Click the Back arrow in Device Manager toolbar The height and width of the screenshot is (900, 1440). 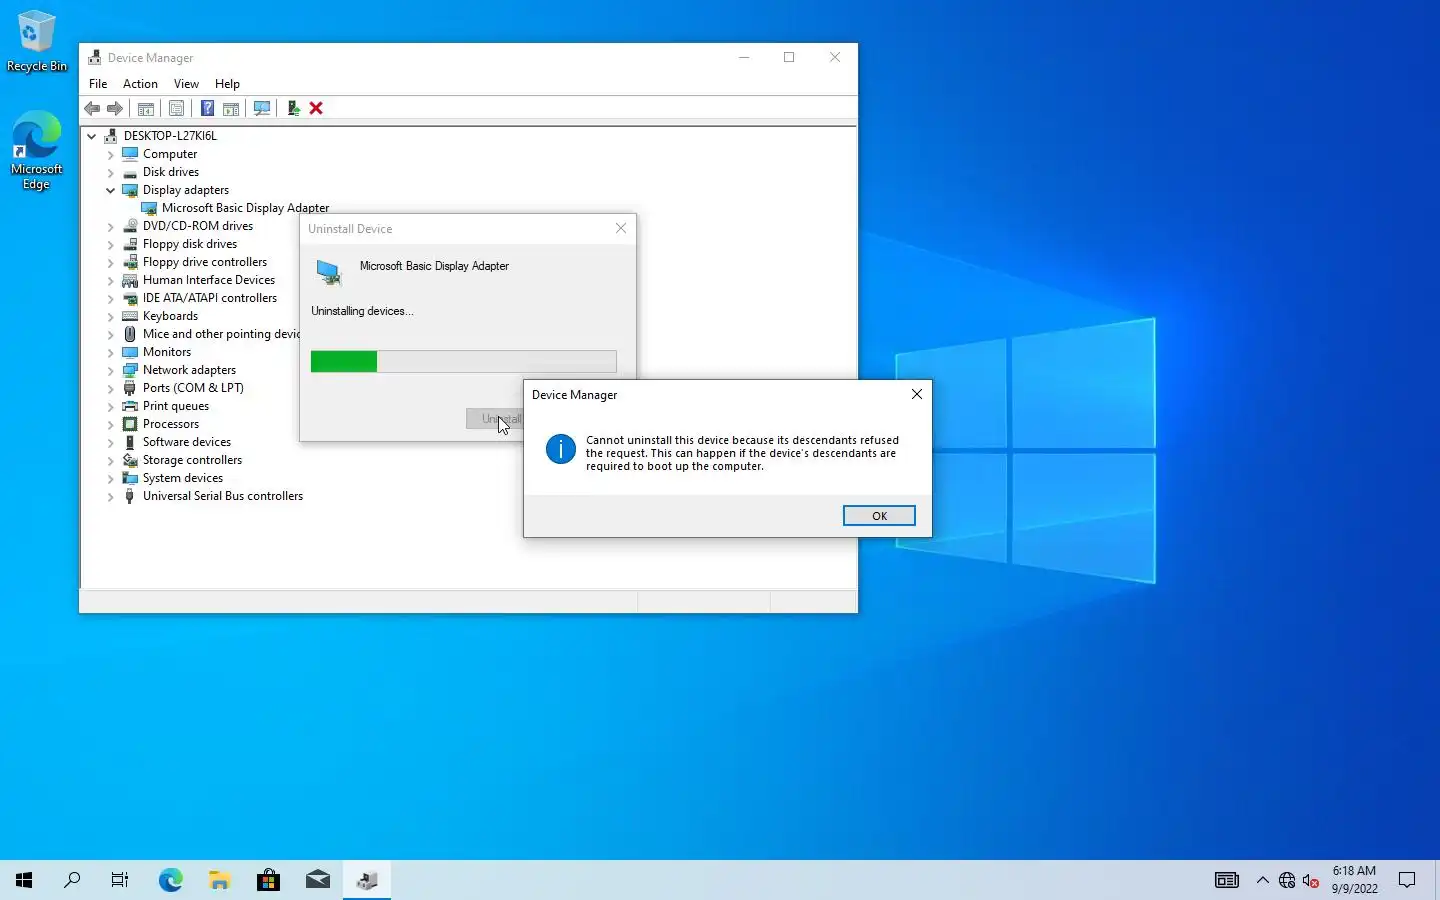(x=92, y=108)
